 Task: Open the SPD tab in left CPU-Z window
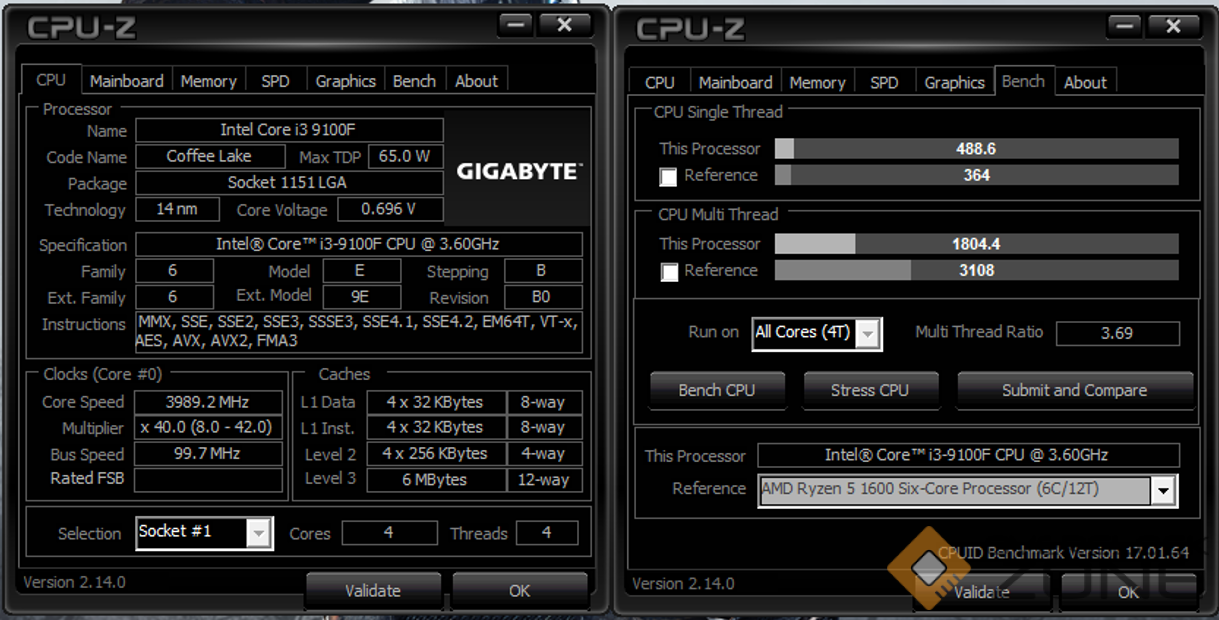point(275,81)
